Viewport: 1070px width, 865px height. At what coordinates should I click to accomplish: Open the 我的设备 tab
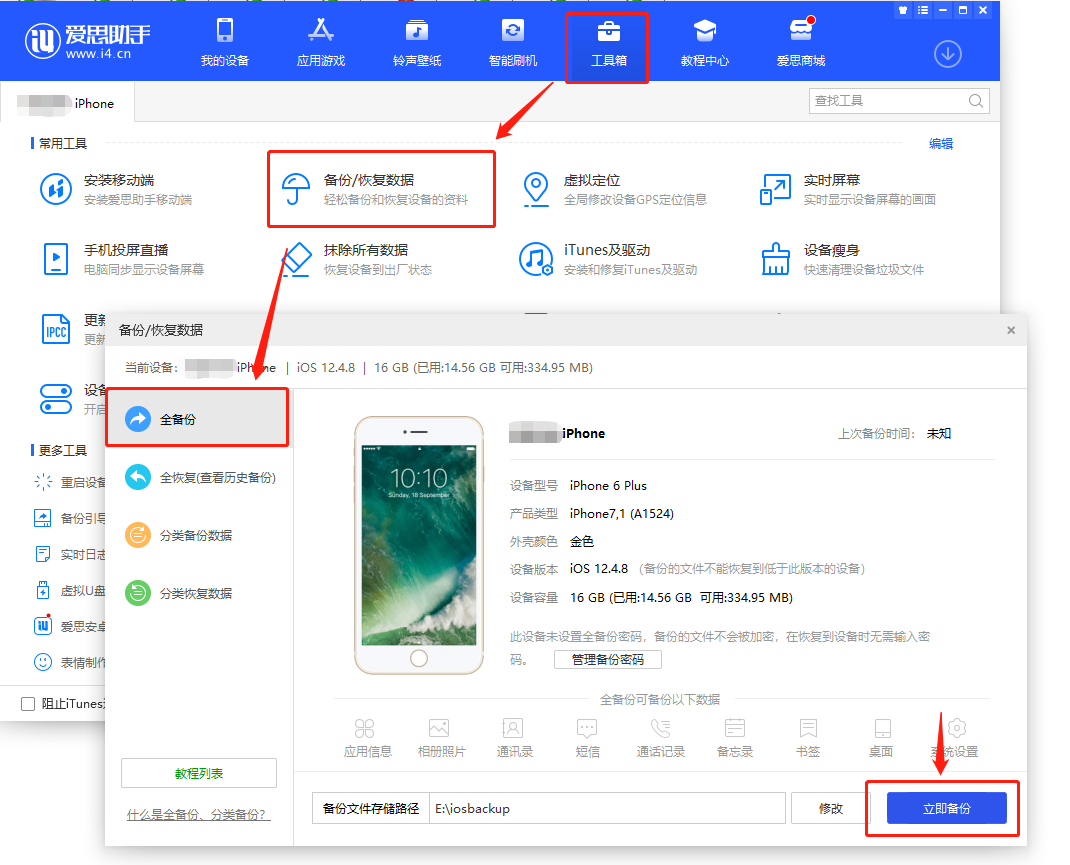(225, 42)
